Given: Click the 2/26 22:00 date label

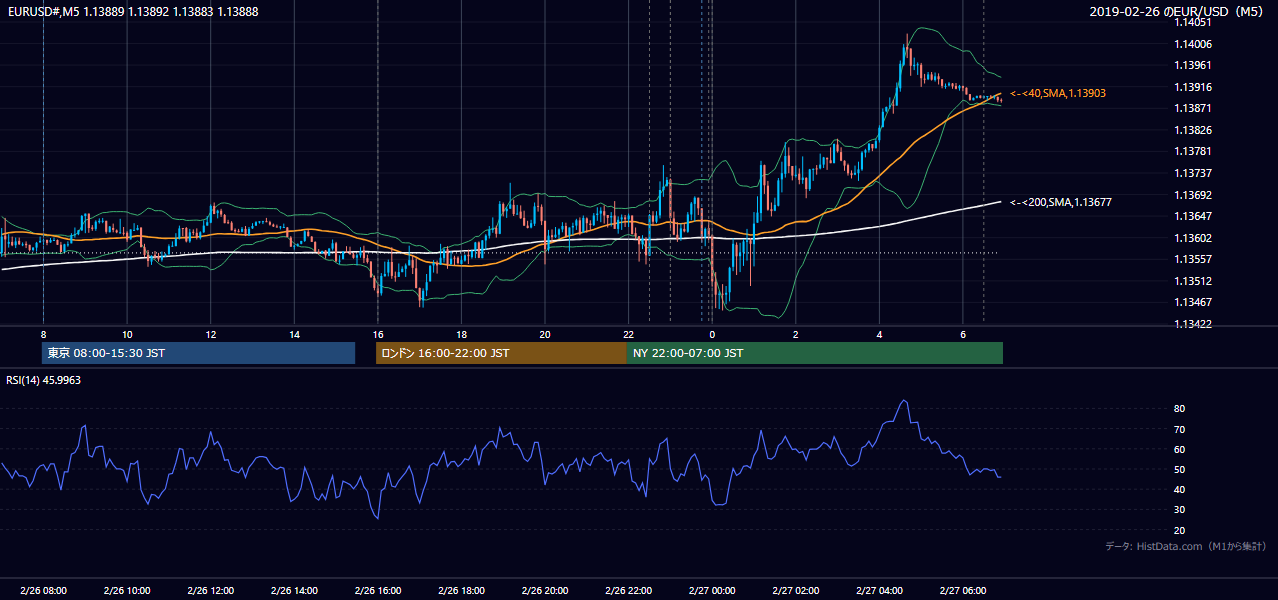Looking at the screenshot, I should point(628,591).
